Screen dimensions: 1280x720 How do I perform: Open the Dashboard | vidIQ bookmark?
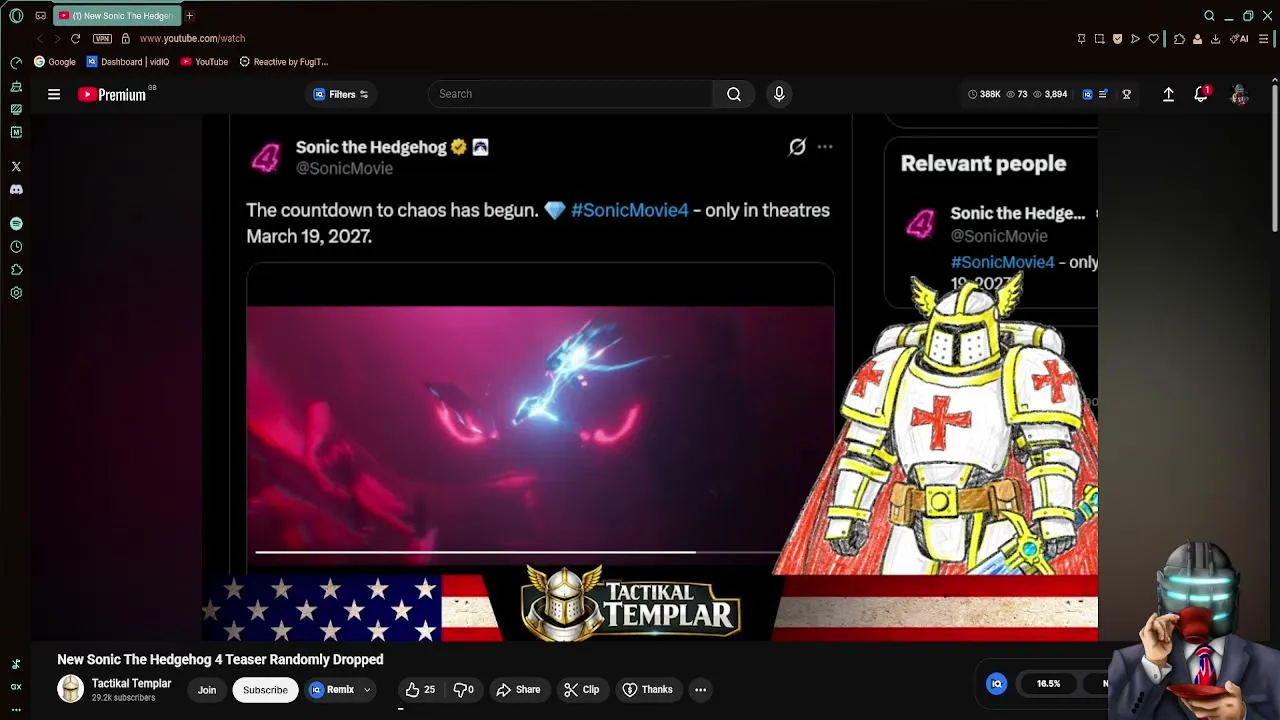pyautogui.click(x=128, y=62)
